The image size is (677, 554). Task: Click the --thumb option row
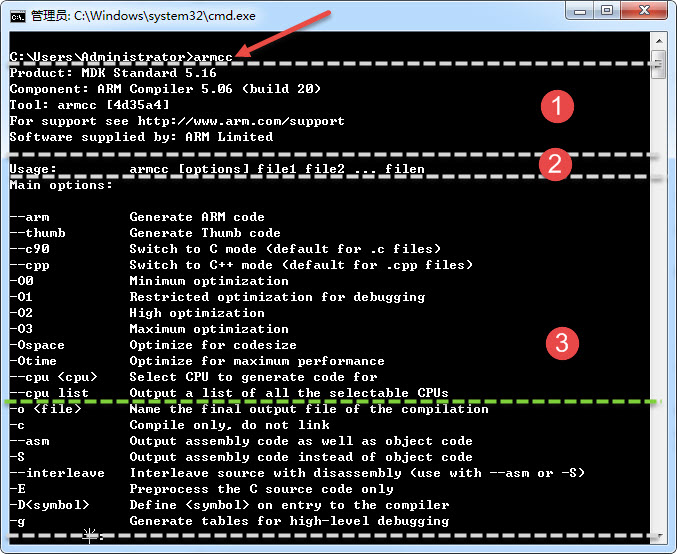coord(145,233)
